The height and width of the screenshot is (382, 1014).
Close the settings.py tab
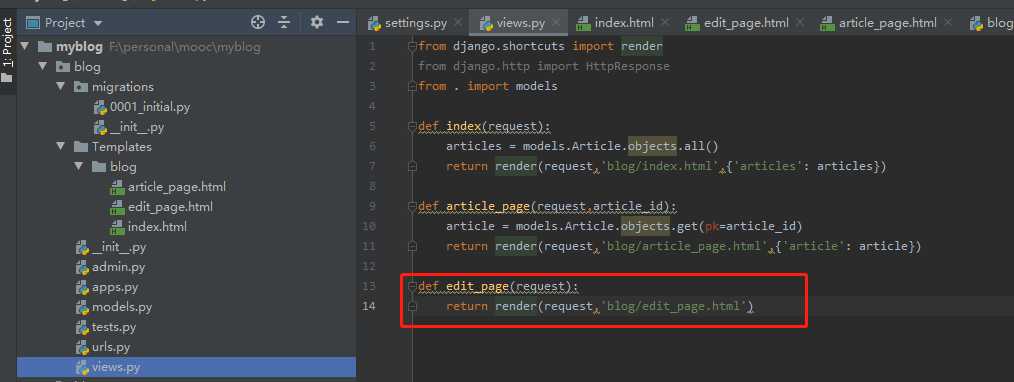coord(458,23)
